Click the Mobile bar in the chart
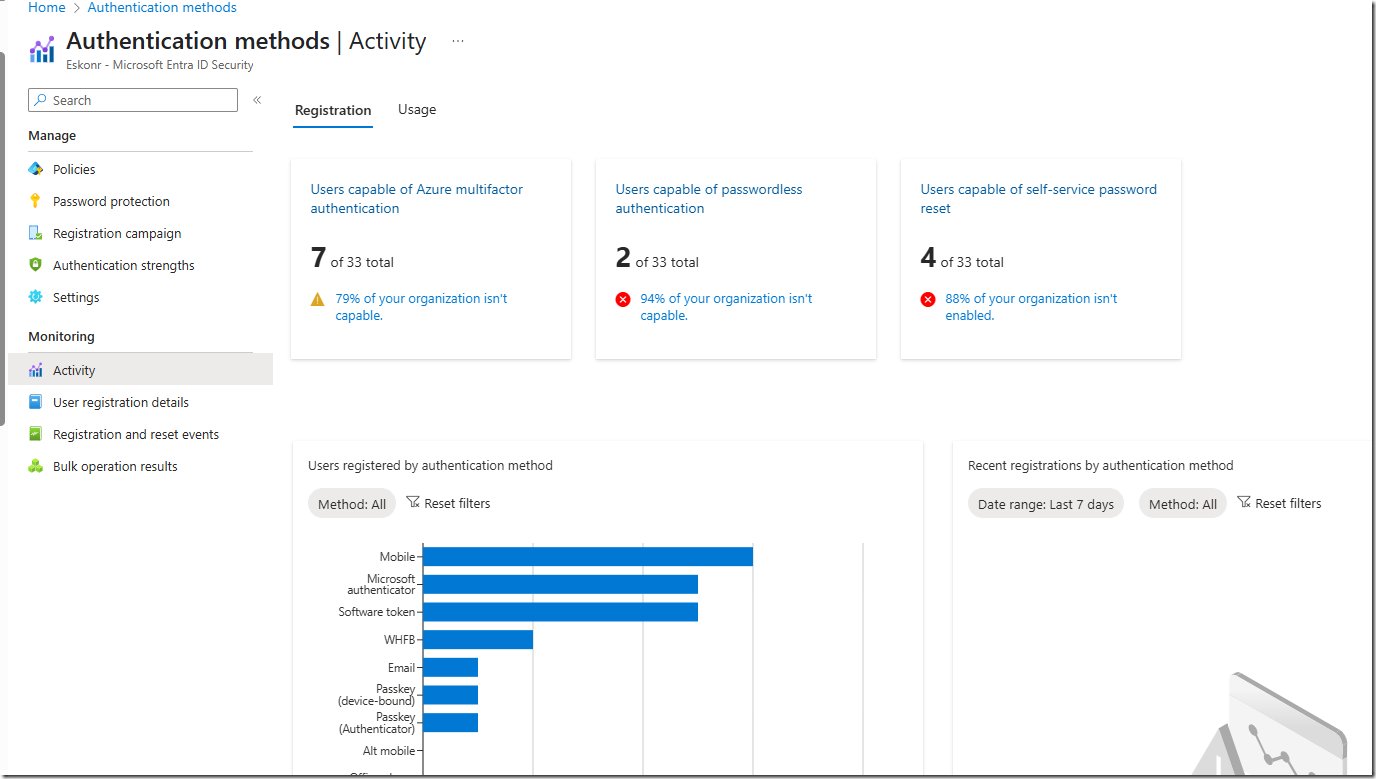This screenshot has height=779, width=1376. [588, 557]
